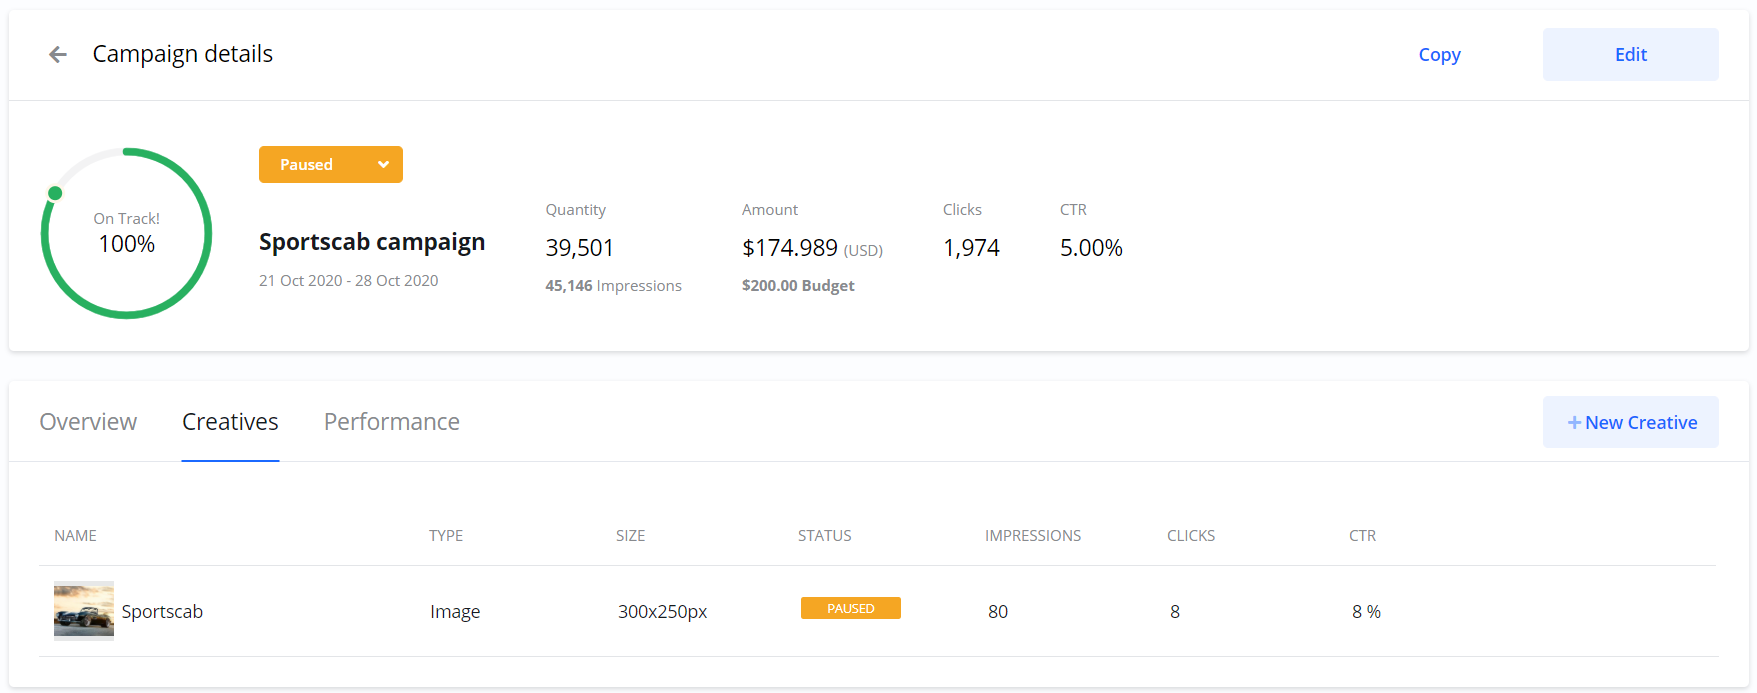This screenshot has width=1757, height=693.
Task: Click the plus icon on New Creative
Action: coord(1574,423)
